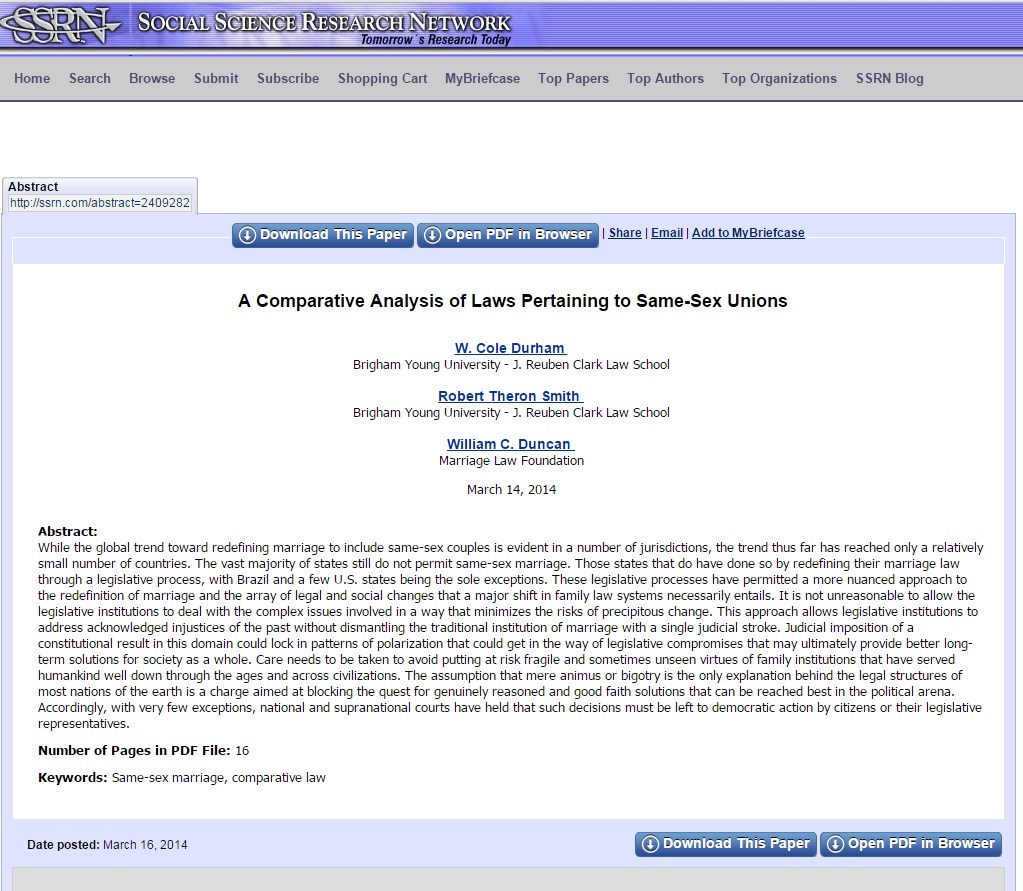The height and width of the screenshot is (891, 1023).
Task: Click Date posted March 16, 2014
Action: click(x=107, y=845)
